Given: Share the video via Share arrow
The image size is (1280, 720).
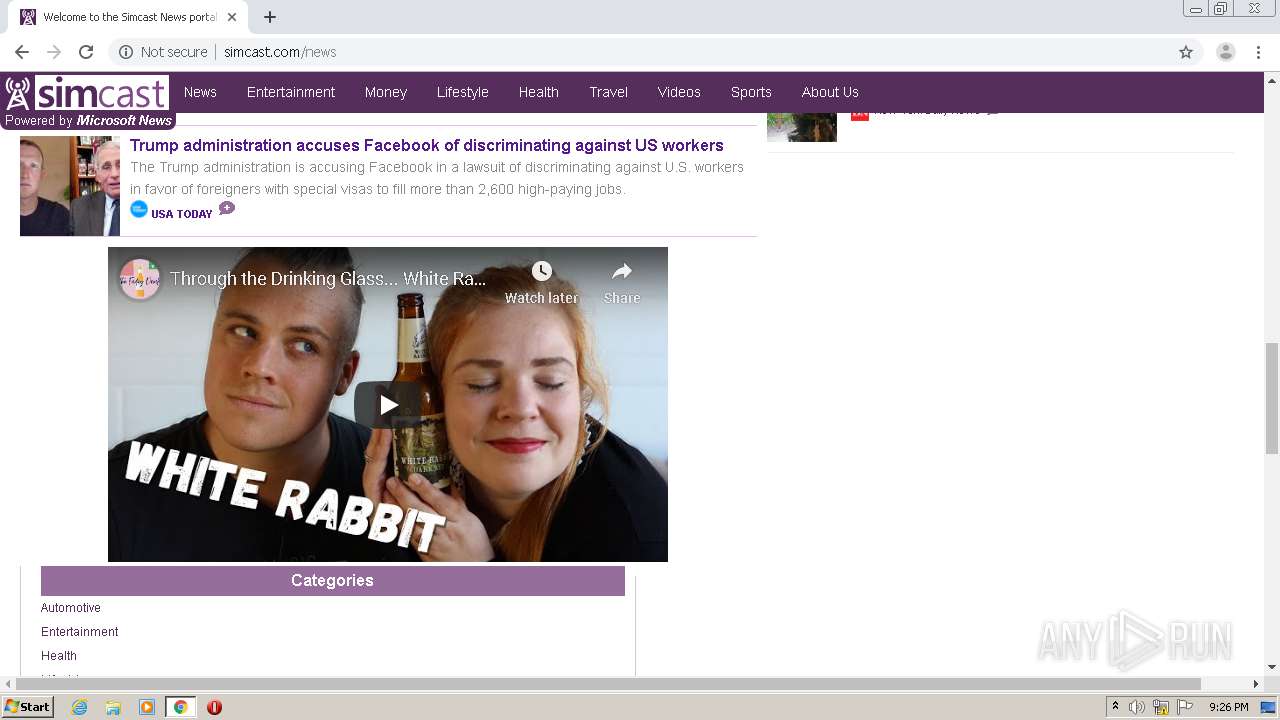Looking at the screenshot, I should pos(622,271).
